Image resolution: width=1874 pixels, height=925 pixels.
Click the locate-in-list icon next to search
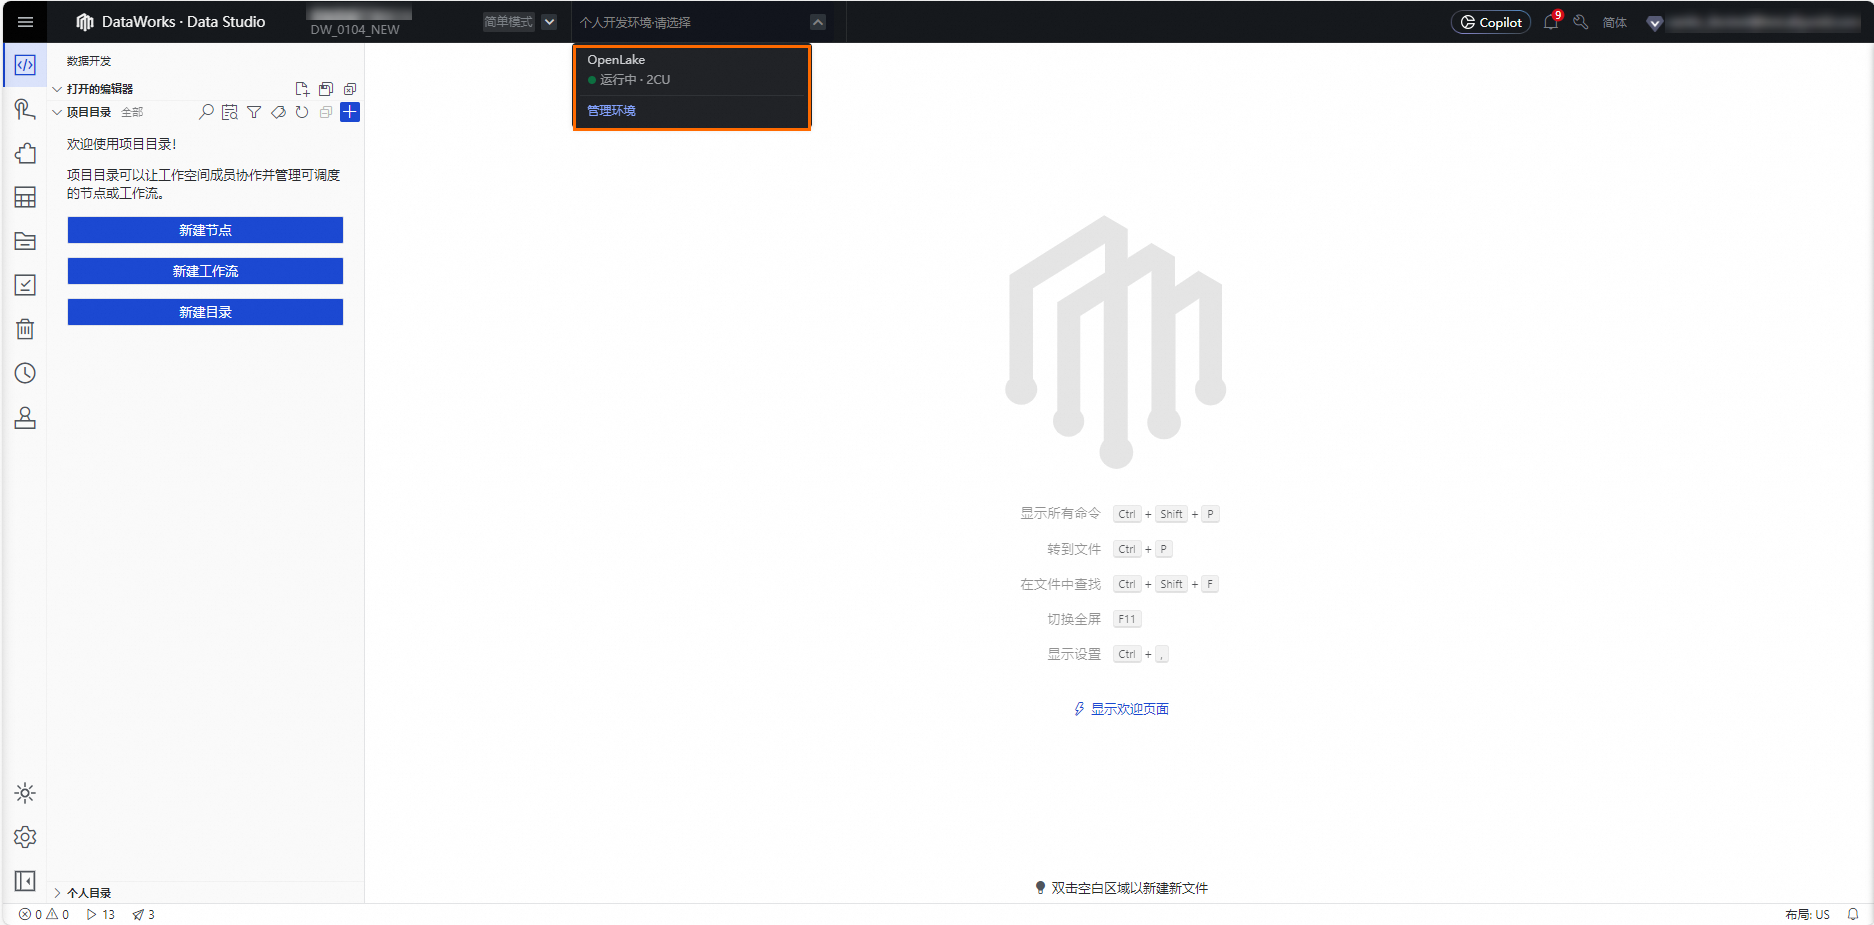230,112
